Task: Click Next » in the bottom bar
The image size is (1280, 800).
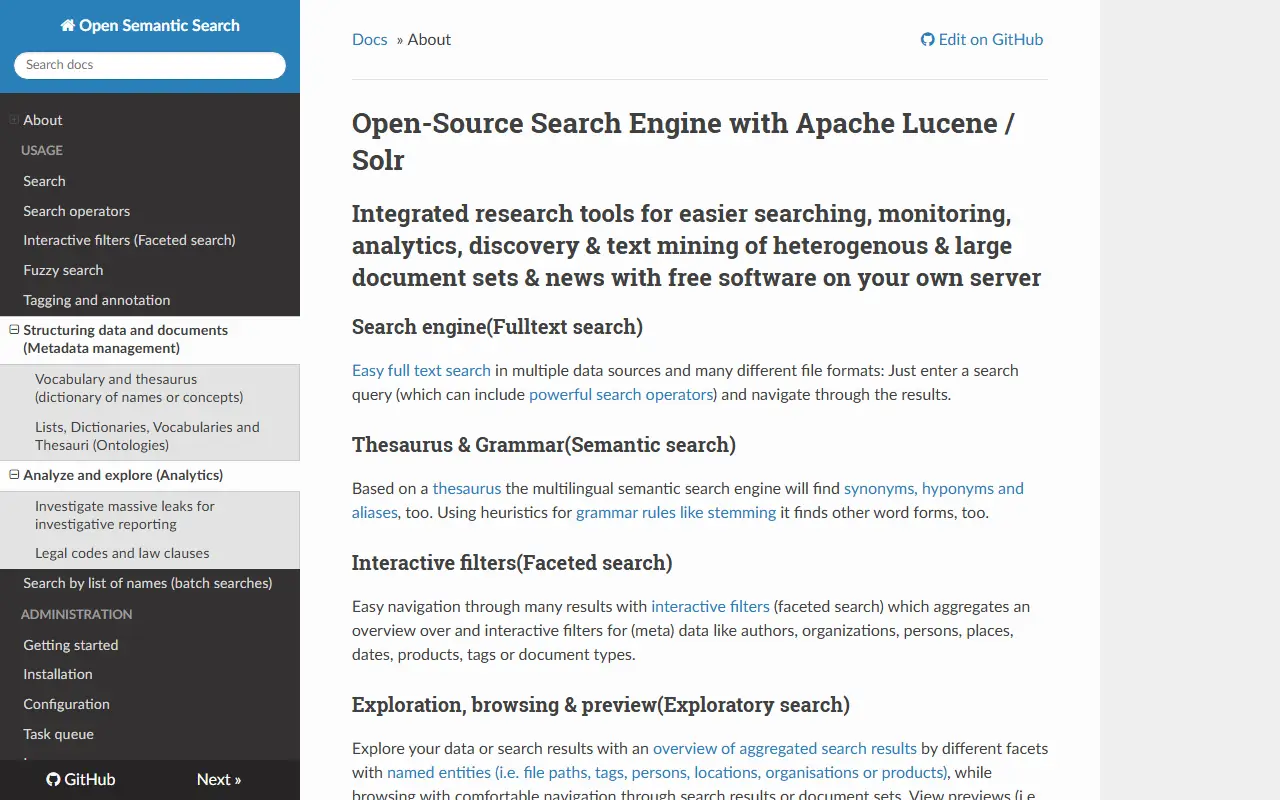Action: click(219, 780)
